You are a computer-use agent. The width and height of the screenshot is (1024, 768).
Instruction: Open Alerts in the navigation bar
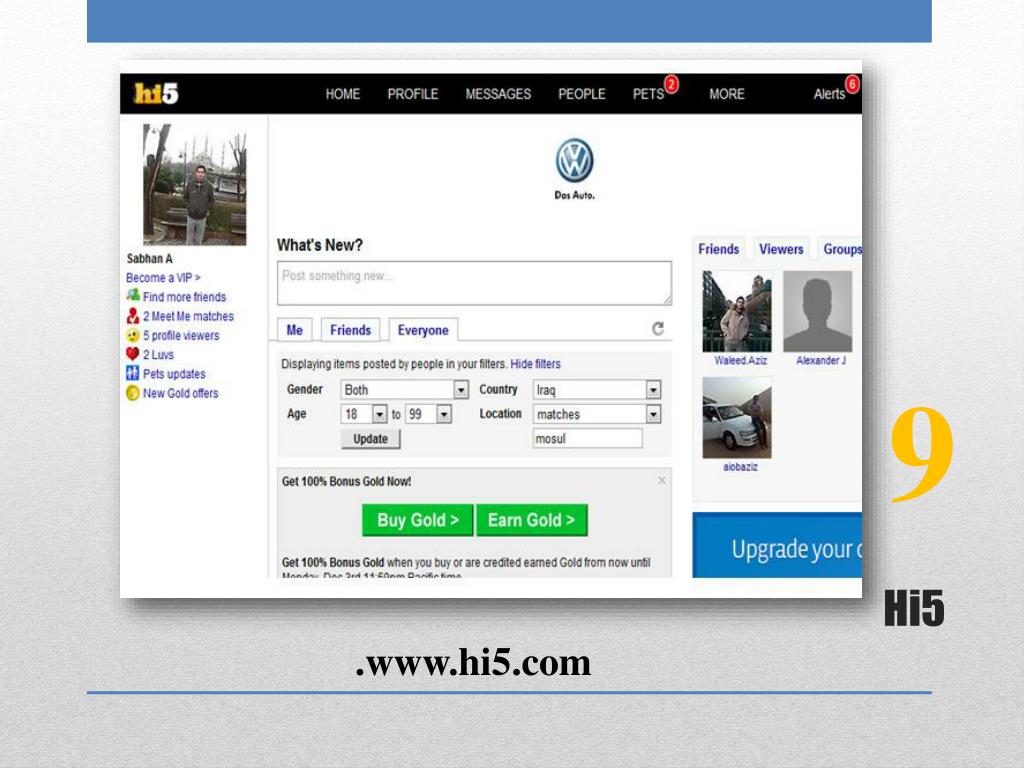pyautogui.click(x=829, y=94)
